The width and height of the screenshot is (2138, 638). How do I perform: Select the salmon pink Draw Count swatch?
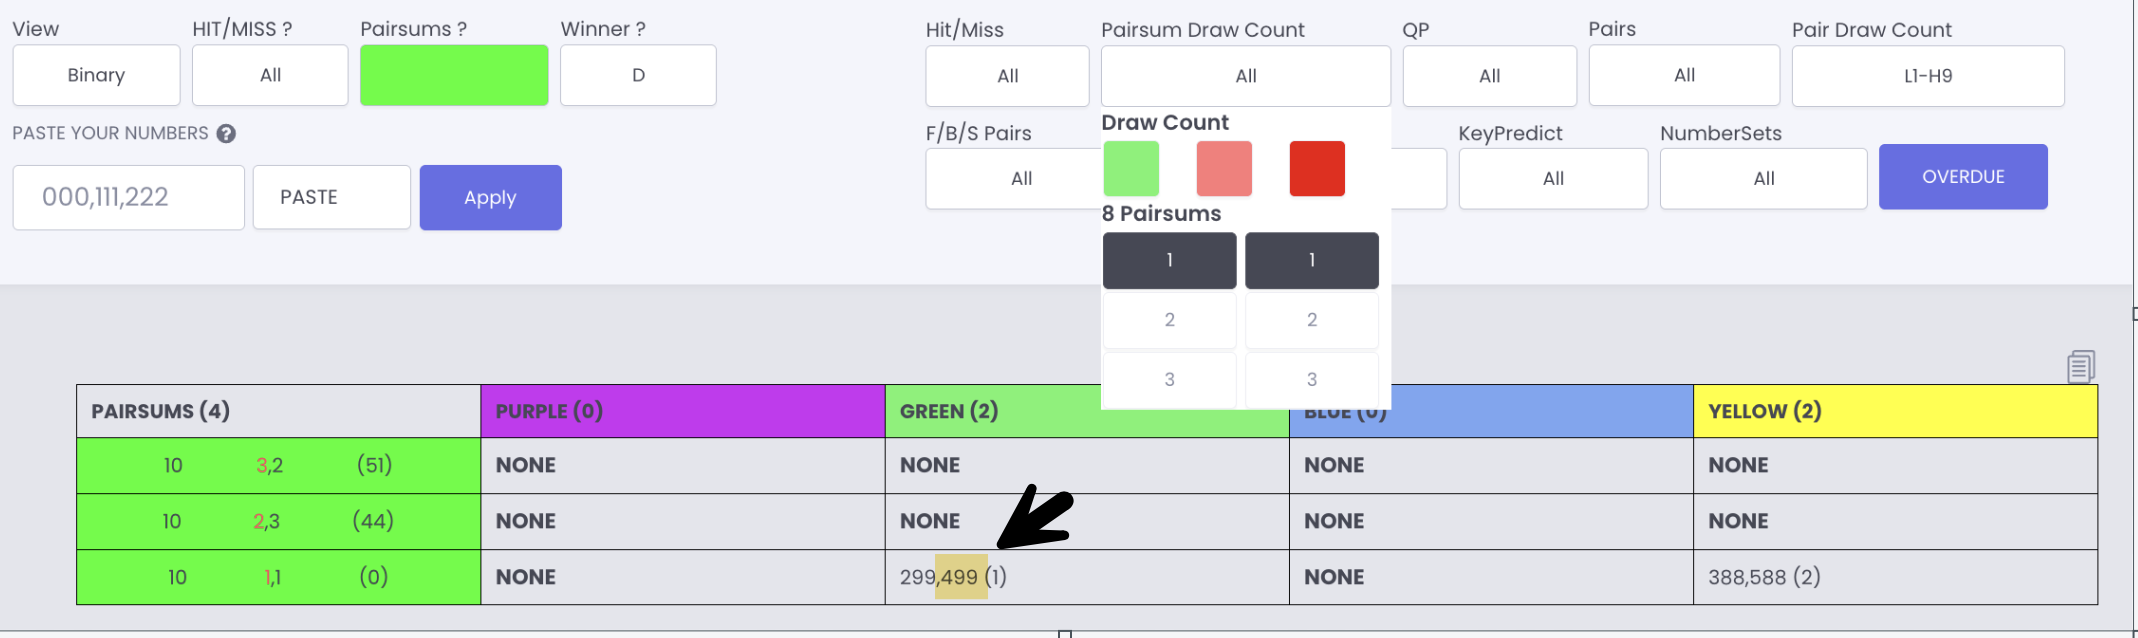click(1224, 168)
